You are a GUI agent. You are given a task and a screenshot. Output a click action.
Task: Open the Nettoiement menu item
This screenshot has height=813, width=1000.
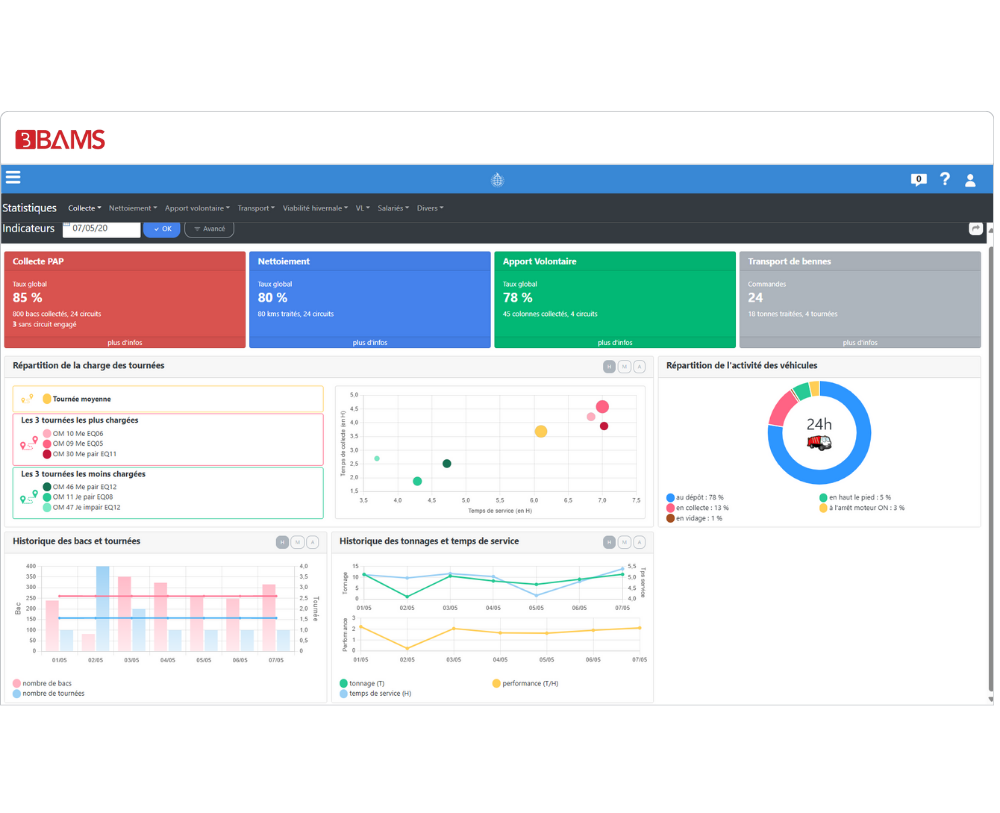132,208
